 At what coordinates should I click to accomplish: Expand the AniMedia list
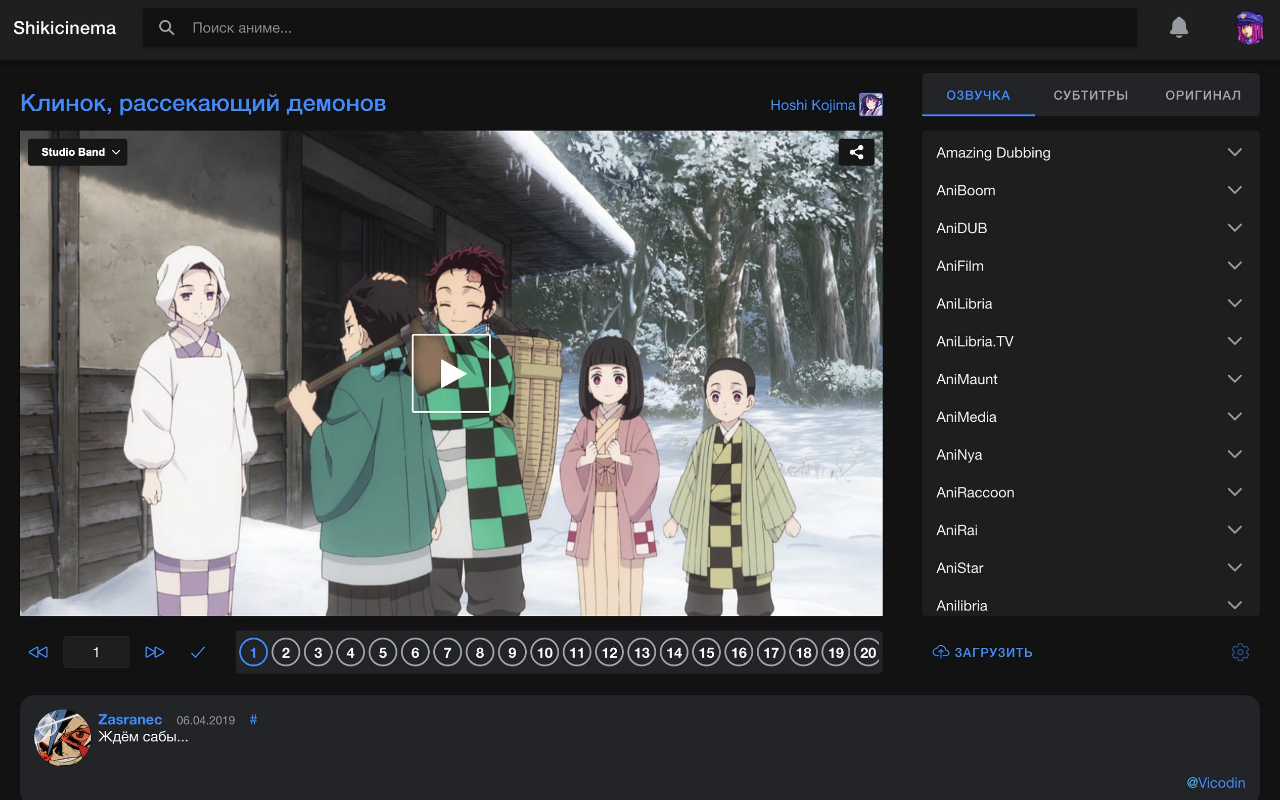point(1091,417)
